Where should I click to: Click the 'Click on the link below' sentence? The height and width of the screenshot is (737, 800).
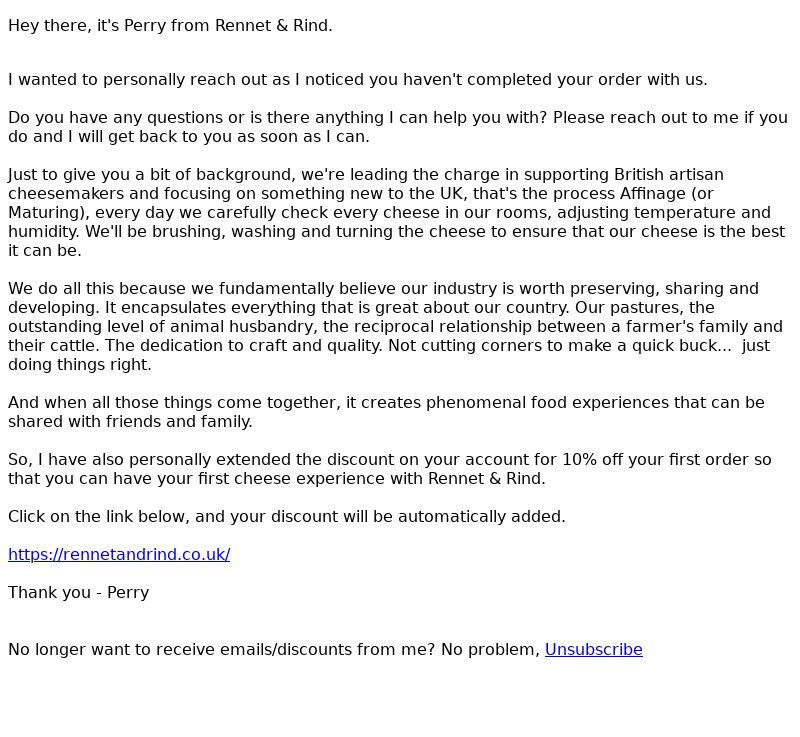[x=287, y=517]
